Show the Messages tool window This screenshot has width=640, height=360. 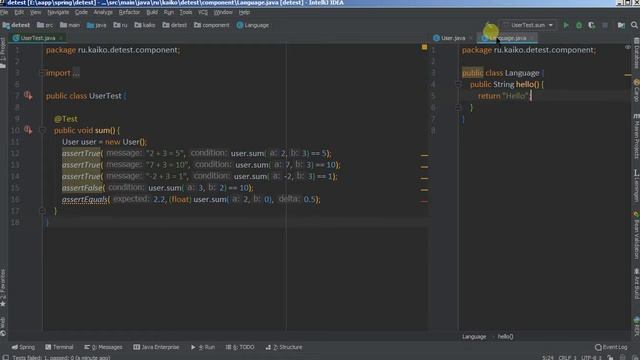[x=103, y=347]
